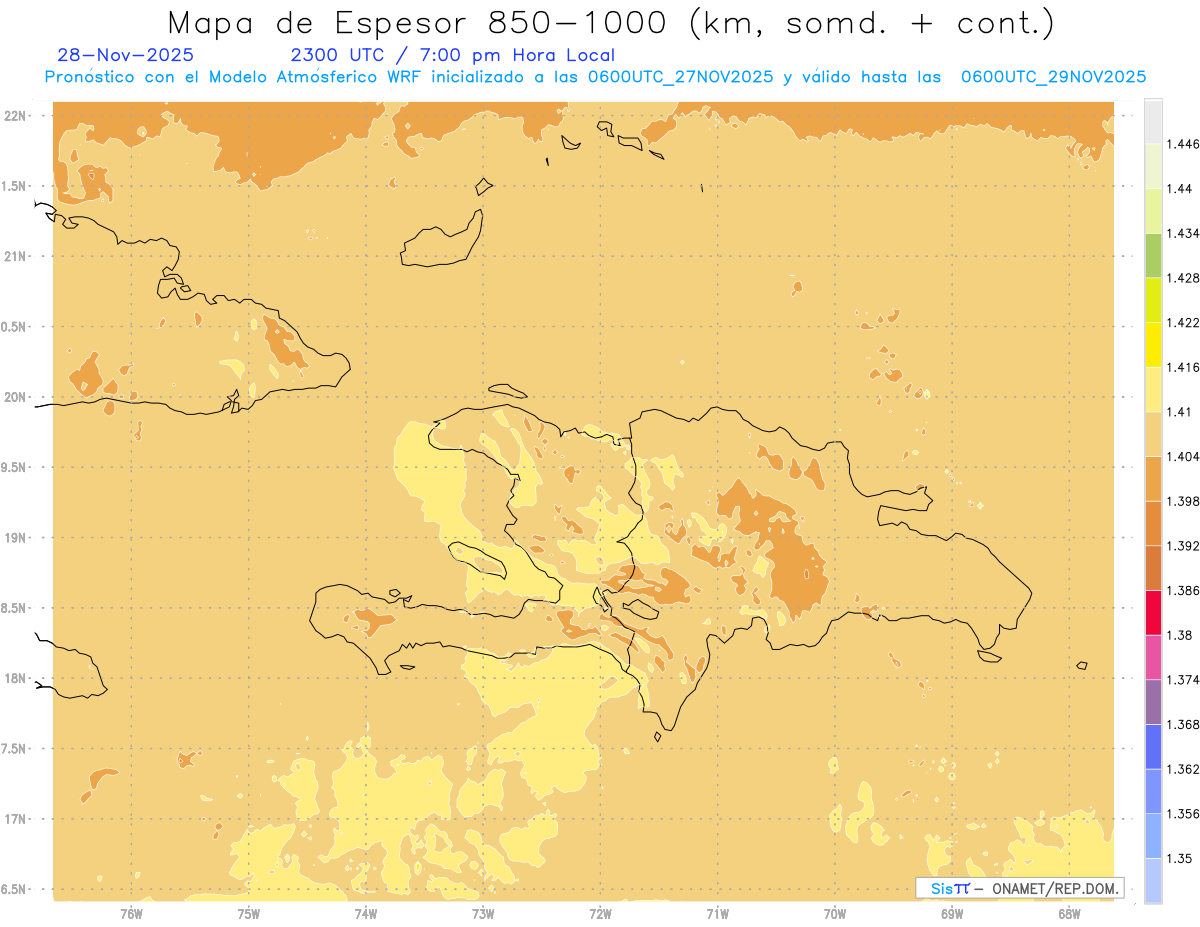Screen dimensions: 1200x927
Task: Click the legend value 1.41
Action: point(1179,411)
